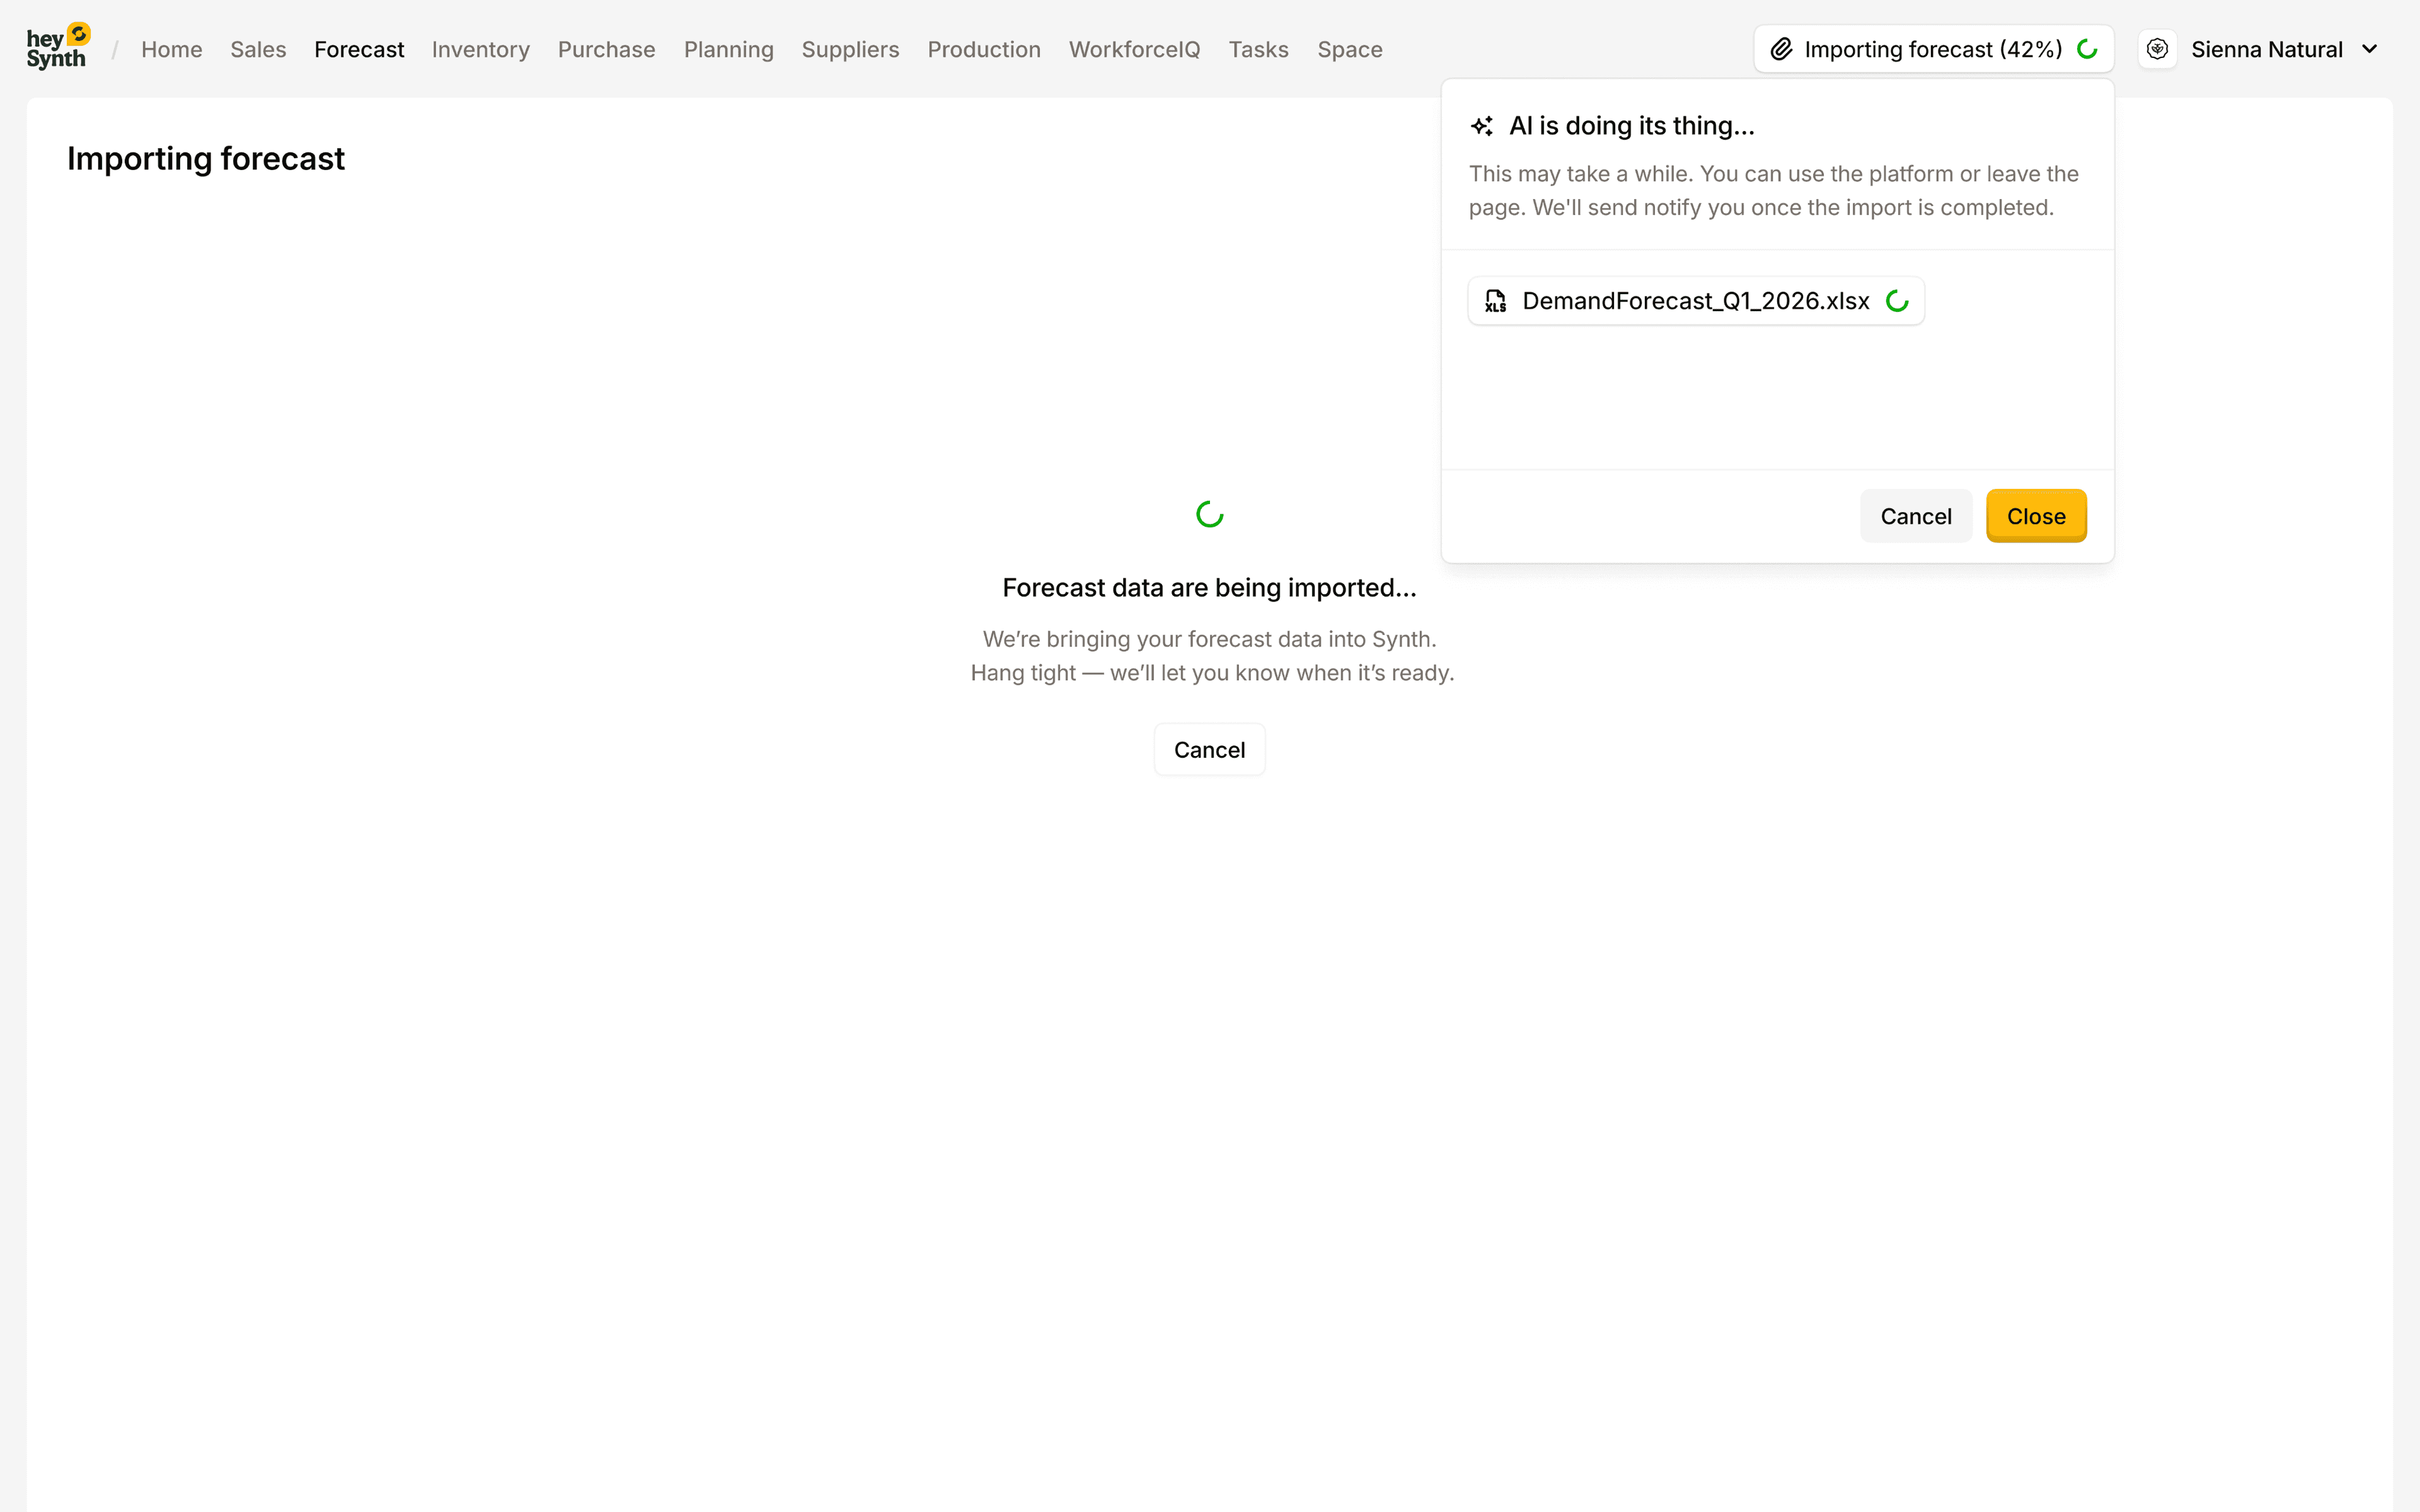Click the paperclip attachment icon

[1781, 49]
